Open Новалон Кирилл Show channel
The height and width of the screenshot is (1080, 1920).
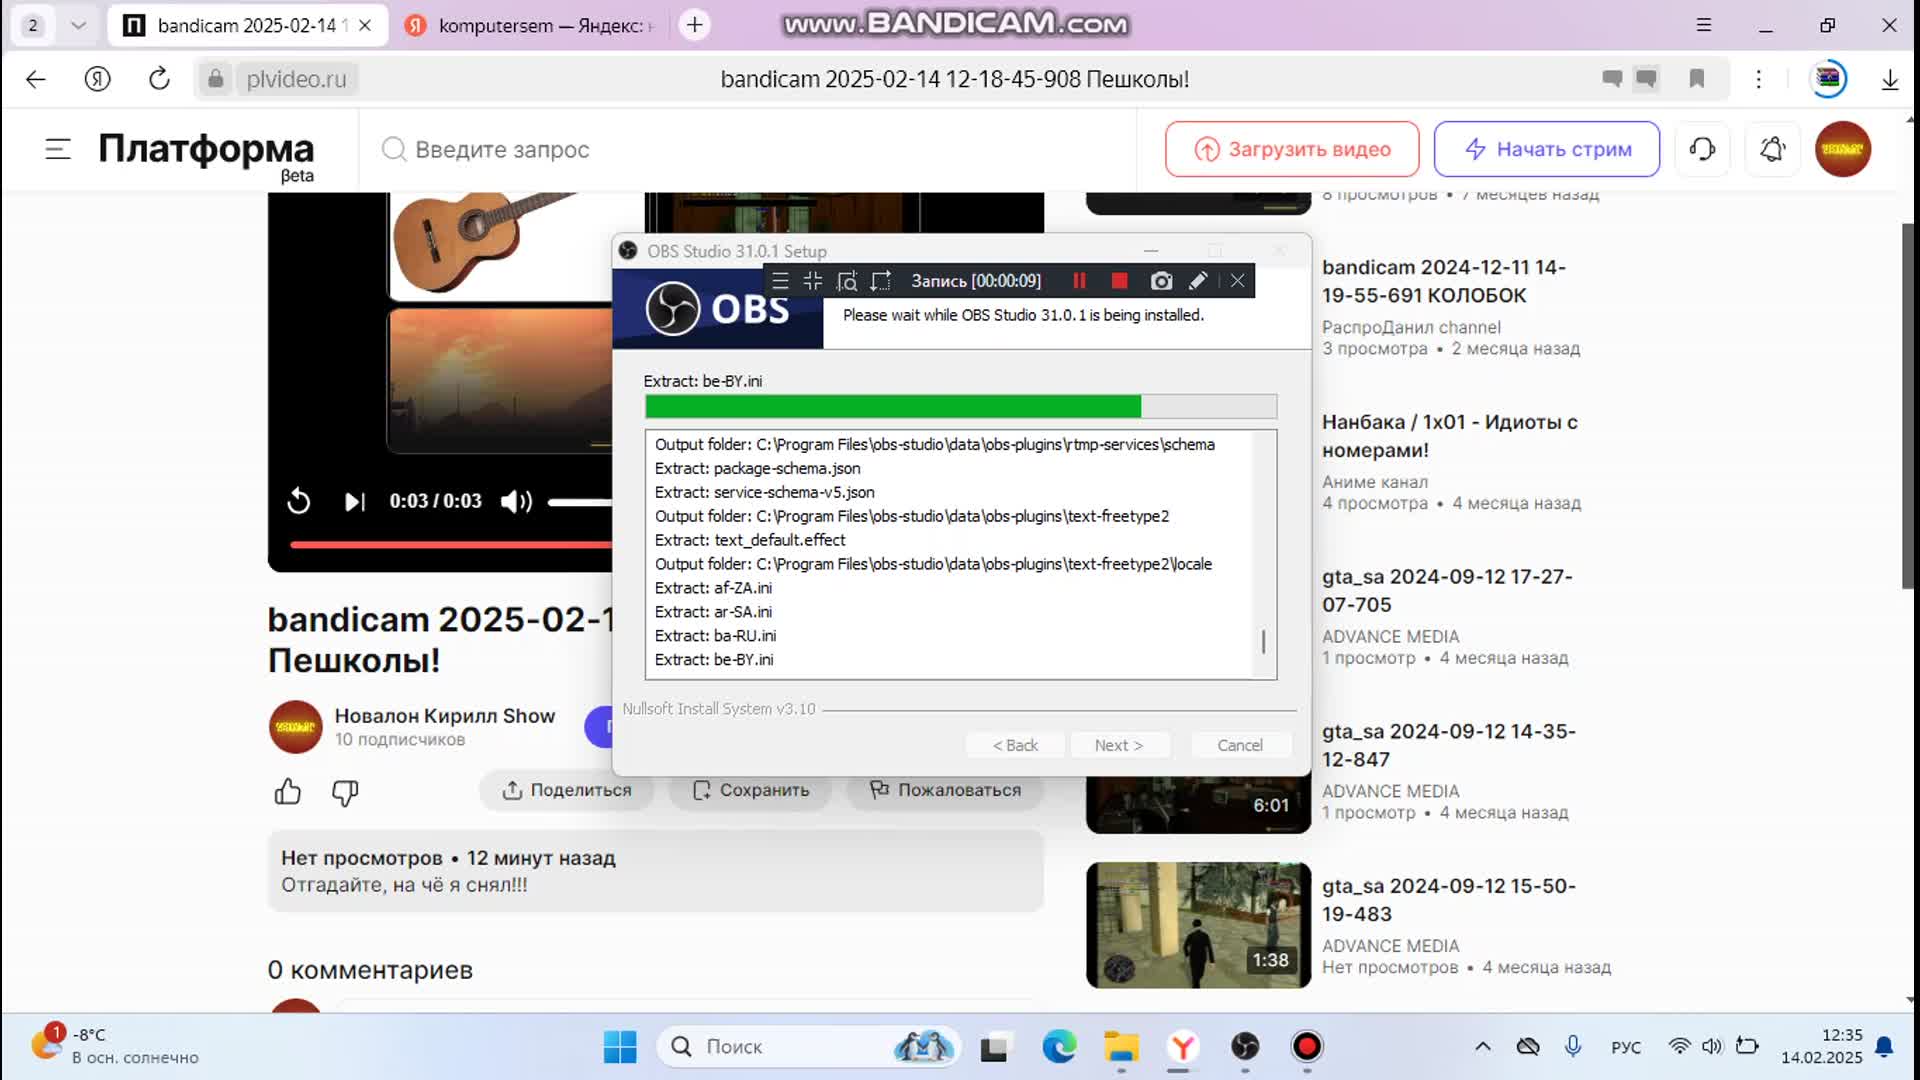tap(444, 716)
